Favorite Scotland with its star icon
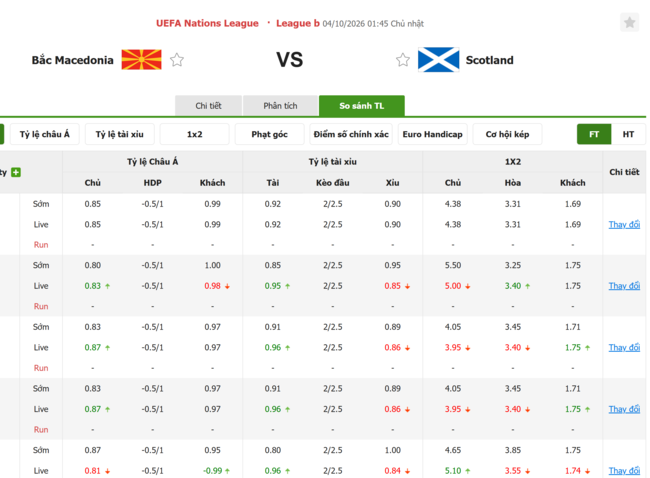The height and width of the screenshot is (478, 650). coord(403,60)
